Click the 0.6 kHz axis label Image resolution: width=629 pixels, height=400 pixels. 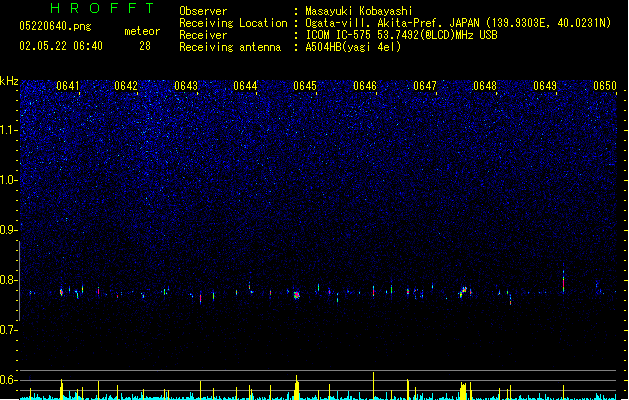8,380
